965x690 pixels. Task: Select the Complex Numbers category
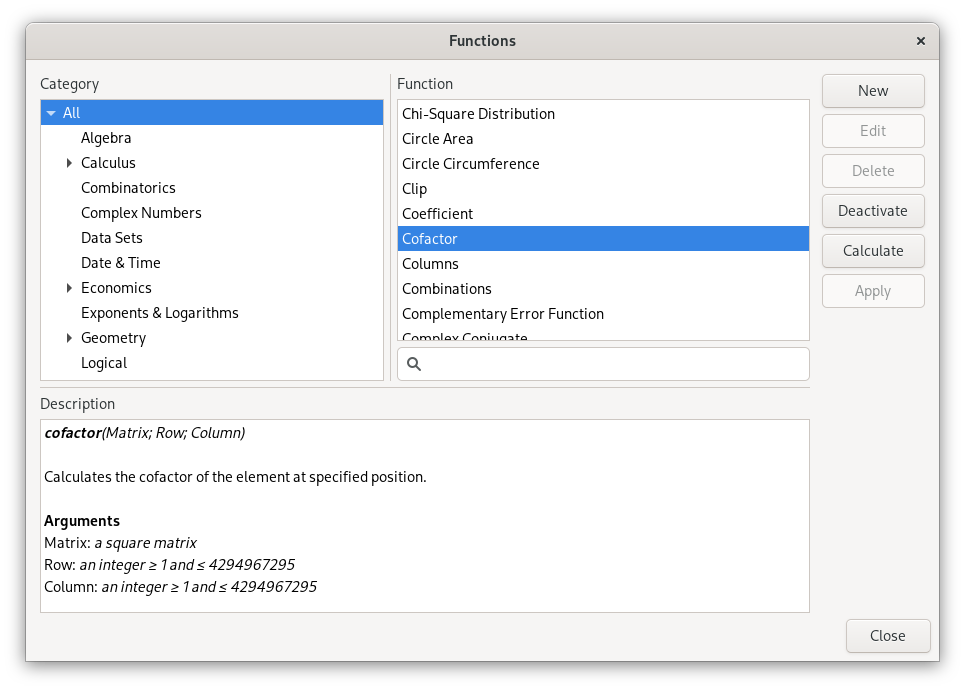(140, 212)
